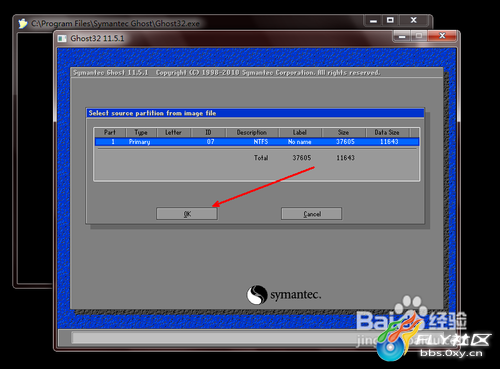The height and width of the screenshot is (369, 500).
Task: Close the background Ghost32.exe console window
Action: (x=414, y=20)
